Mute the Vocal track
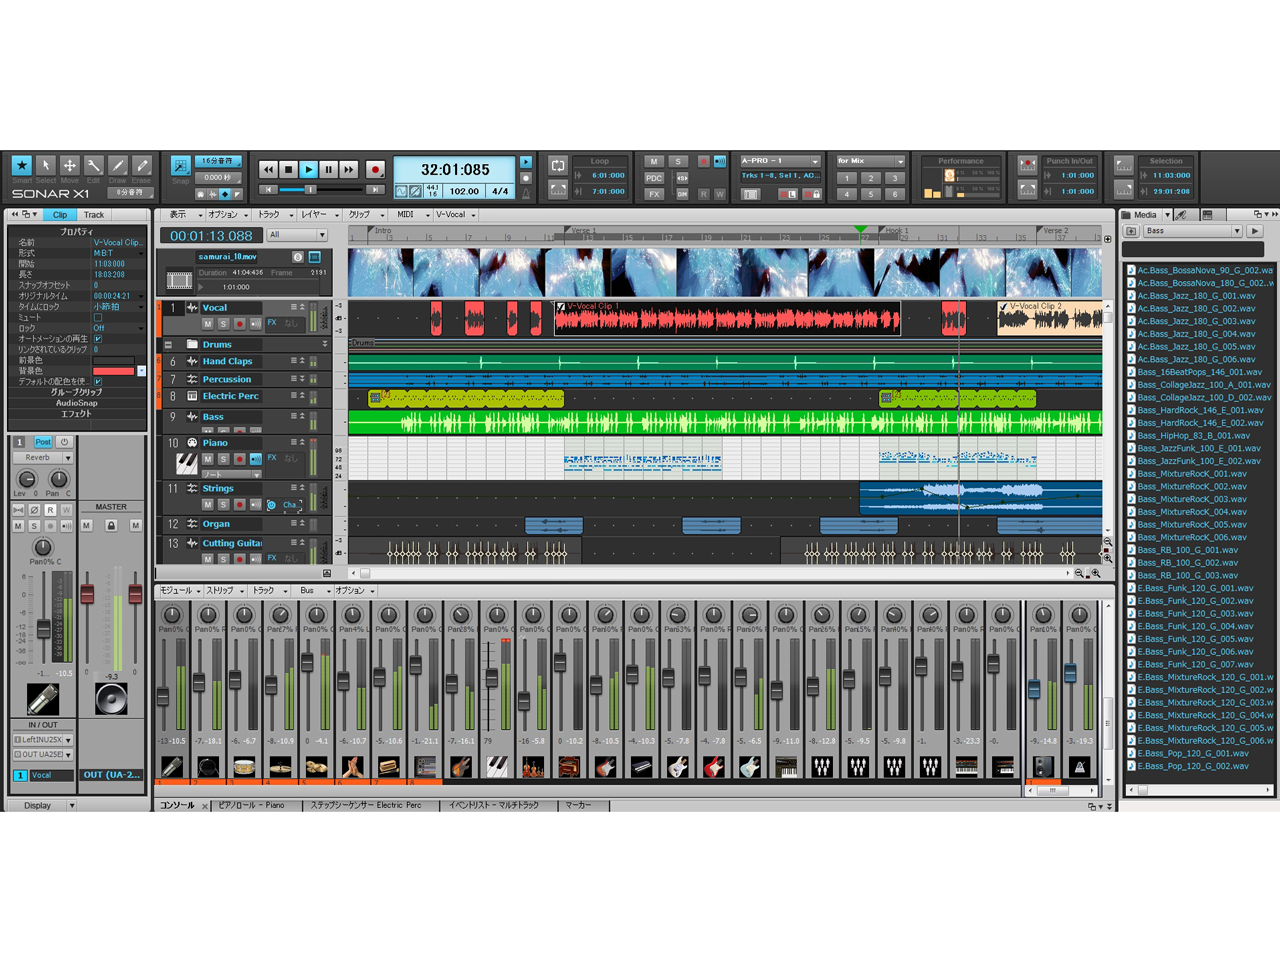Image resolution: width=1280 pixels, height=960 pixels. tap(207, 324)
